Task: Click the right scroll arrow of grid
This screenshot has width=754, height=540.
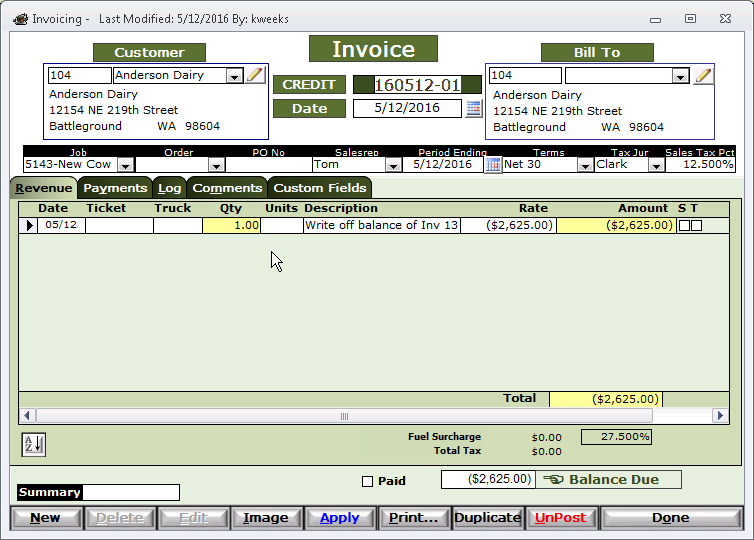Action: tap(720, 415)
